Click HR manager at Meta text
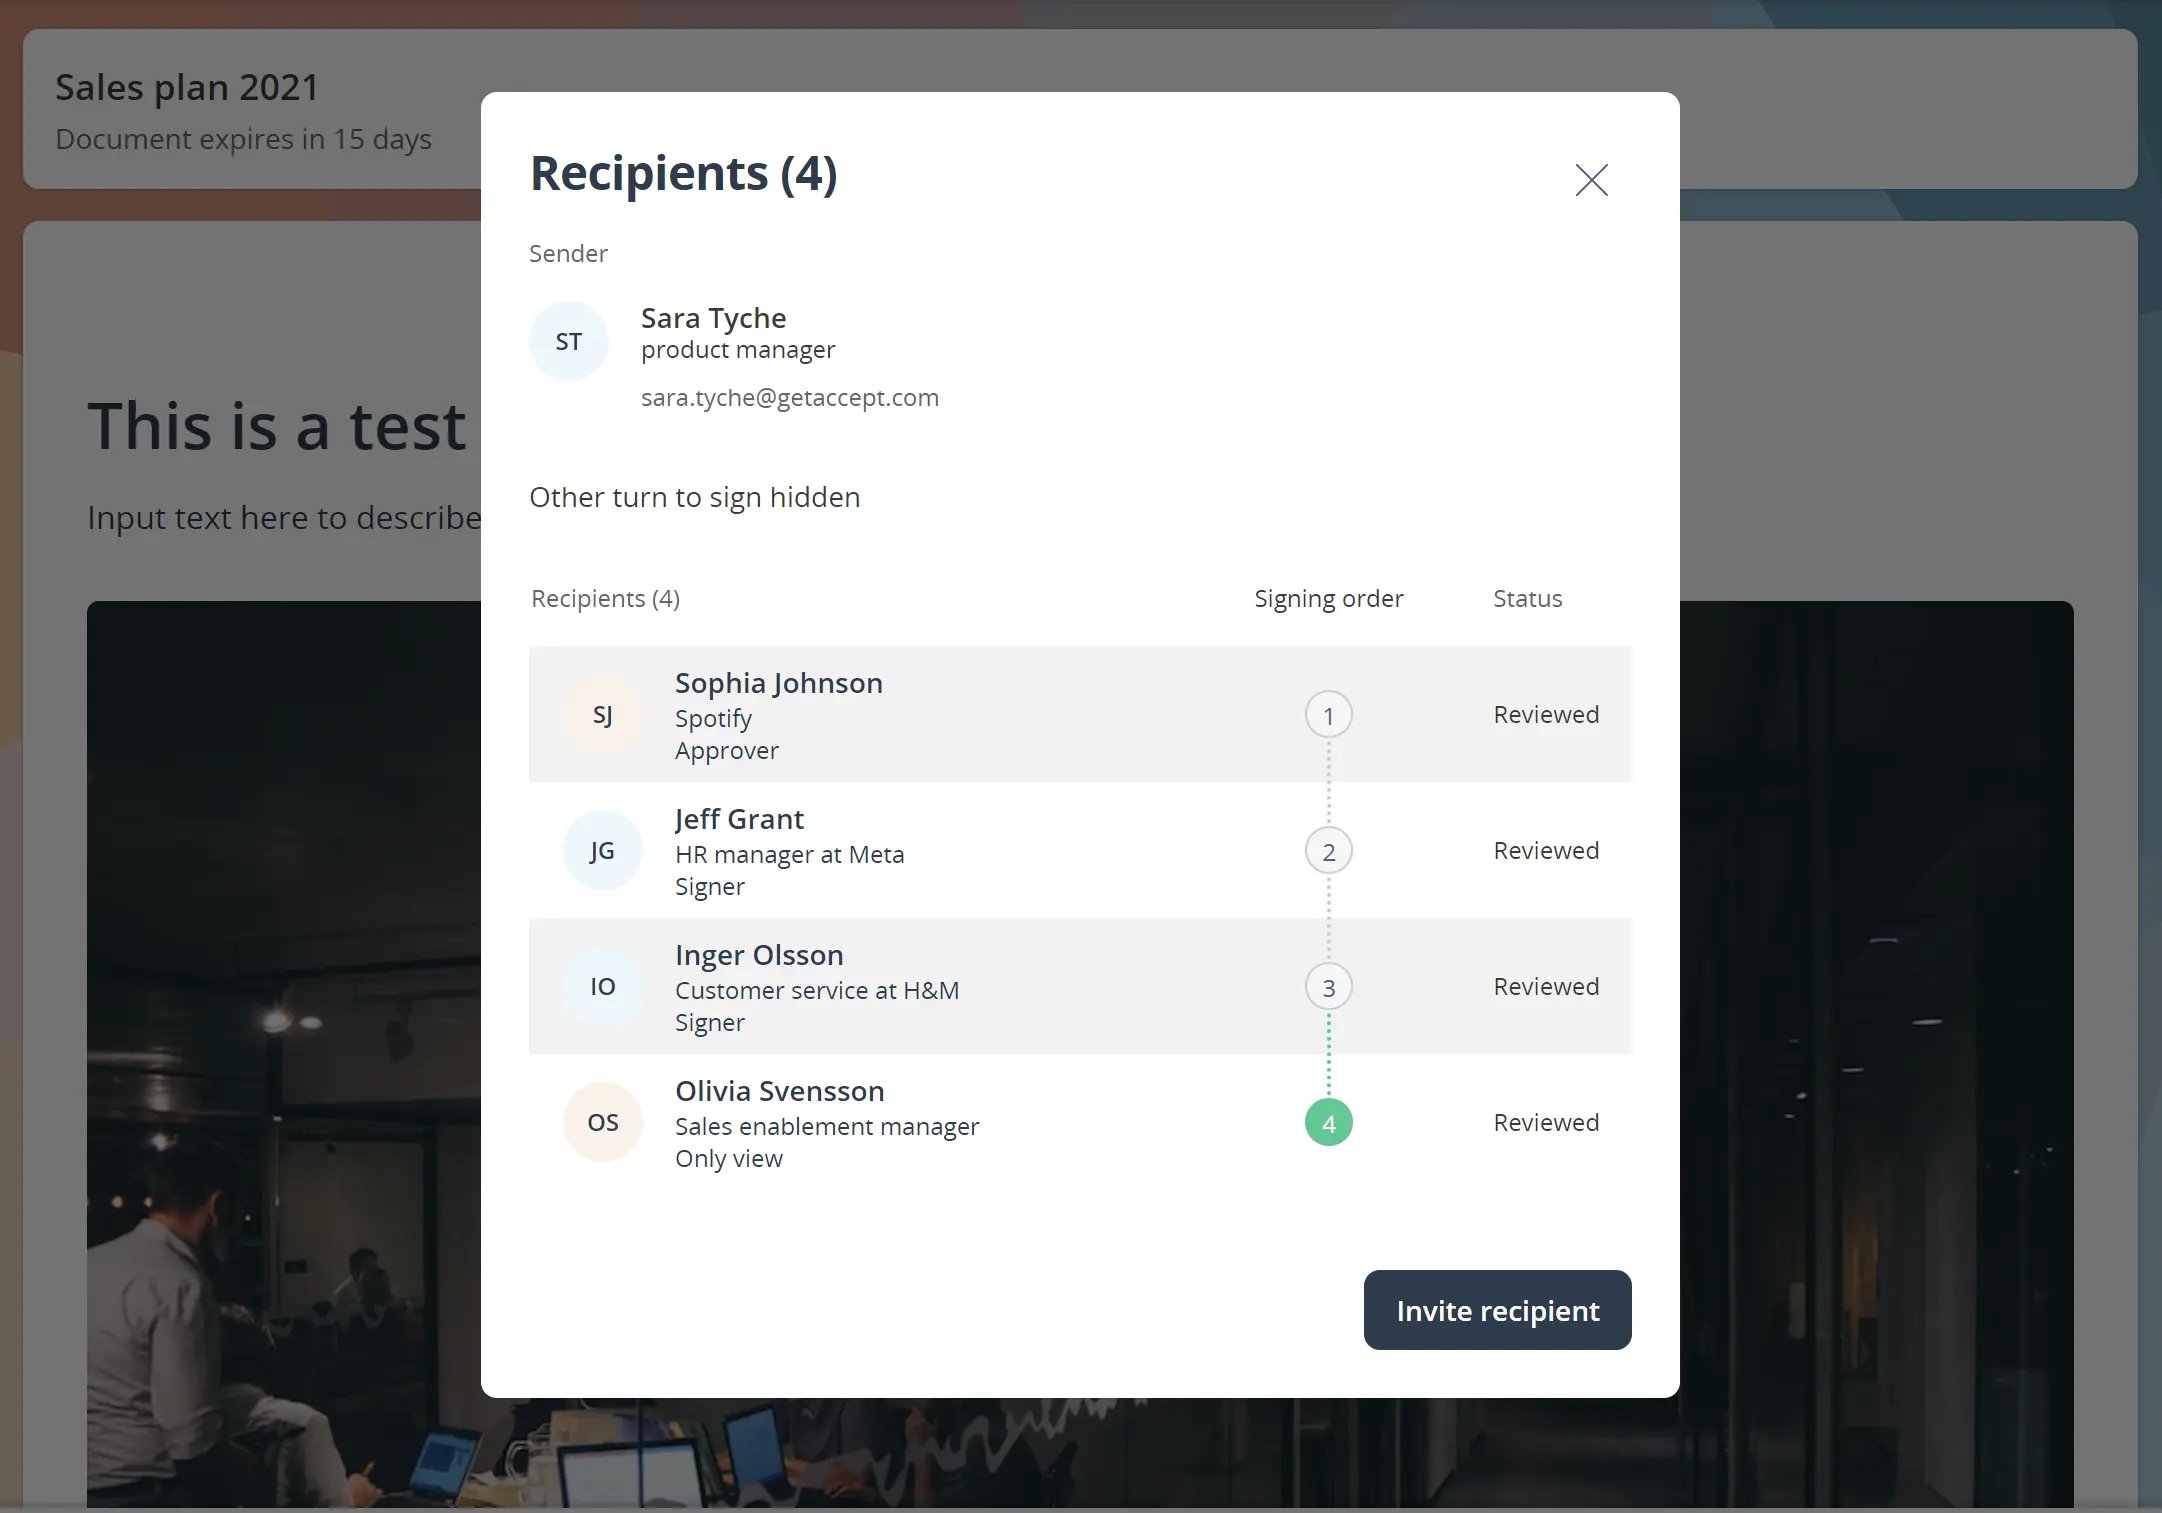Image resolution: width=2162 pixels, height=1513 pixels. (790, 855)
